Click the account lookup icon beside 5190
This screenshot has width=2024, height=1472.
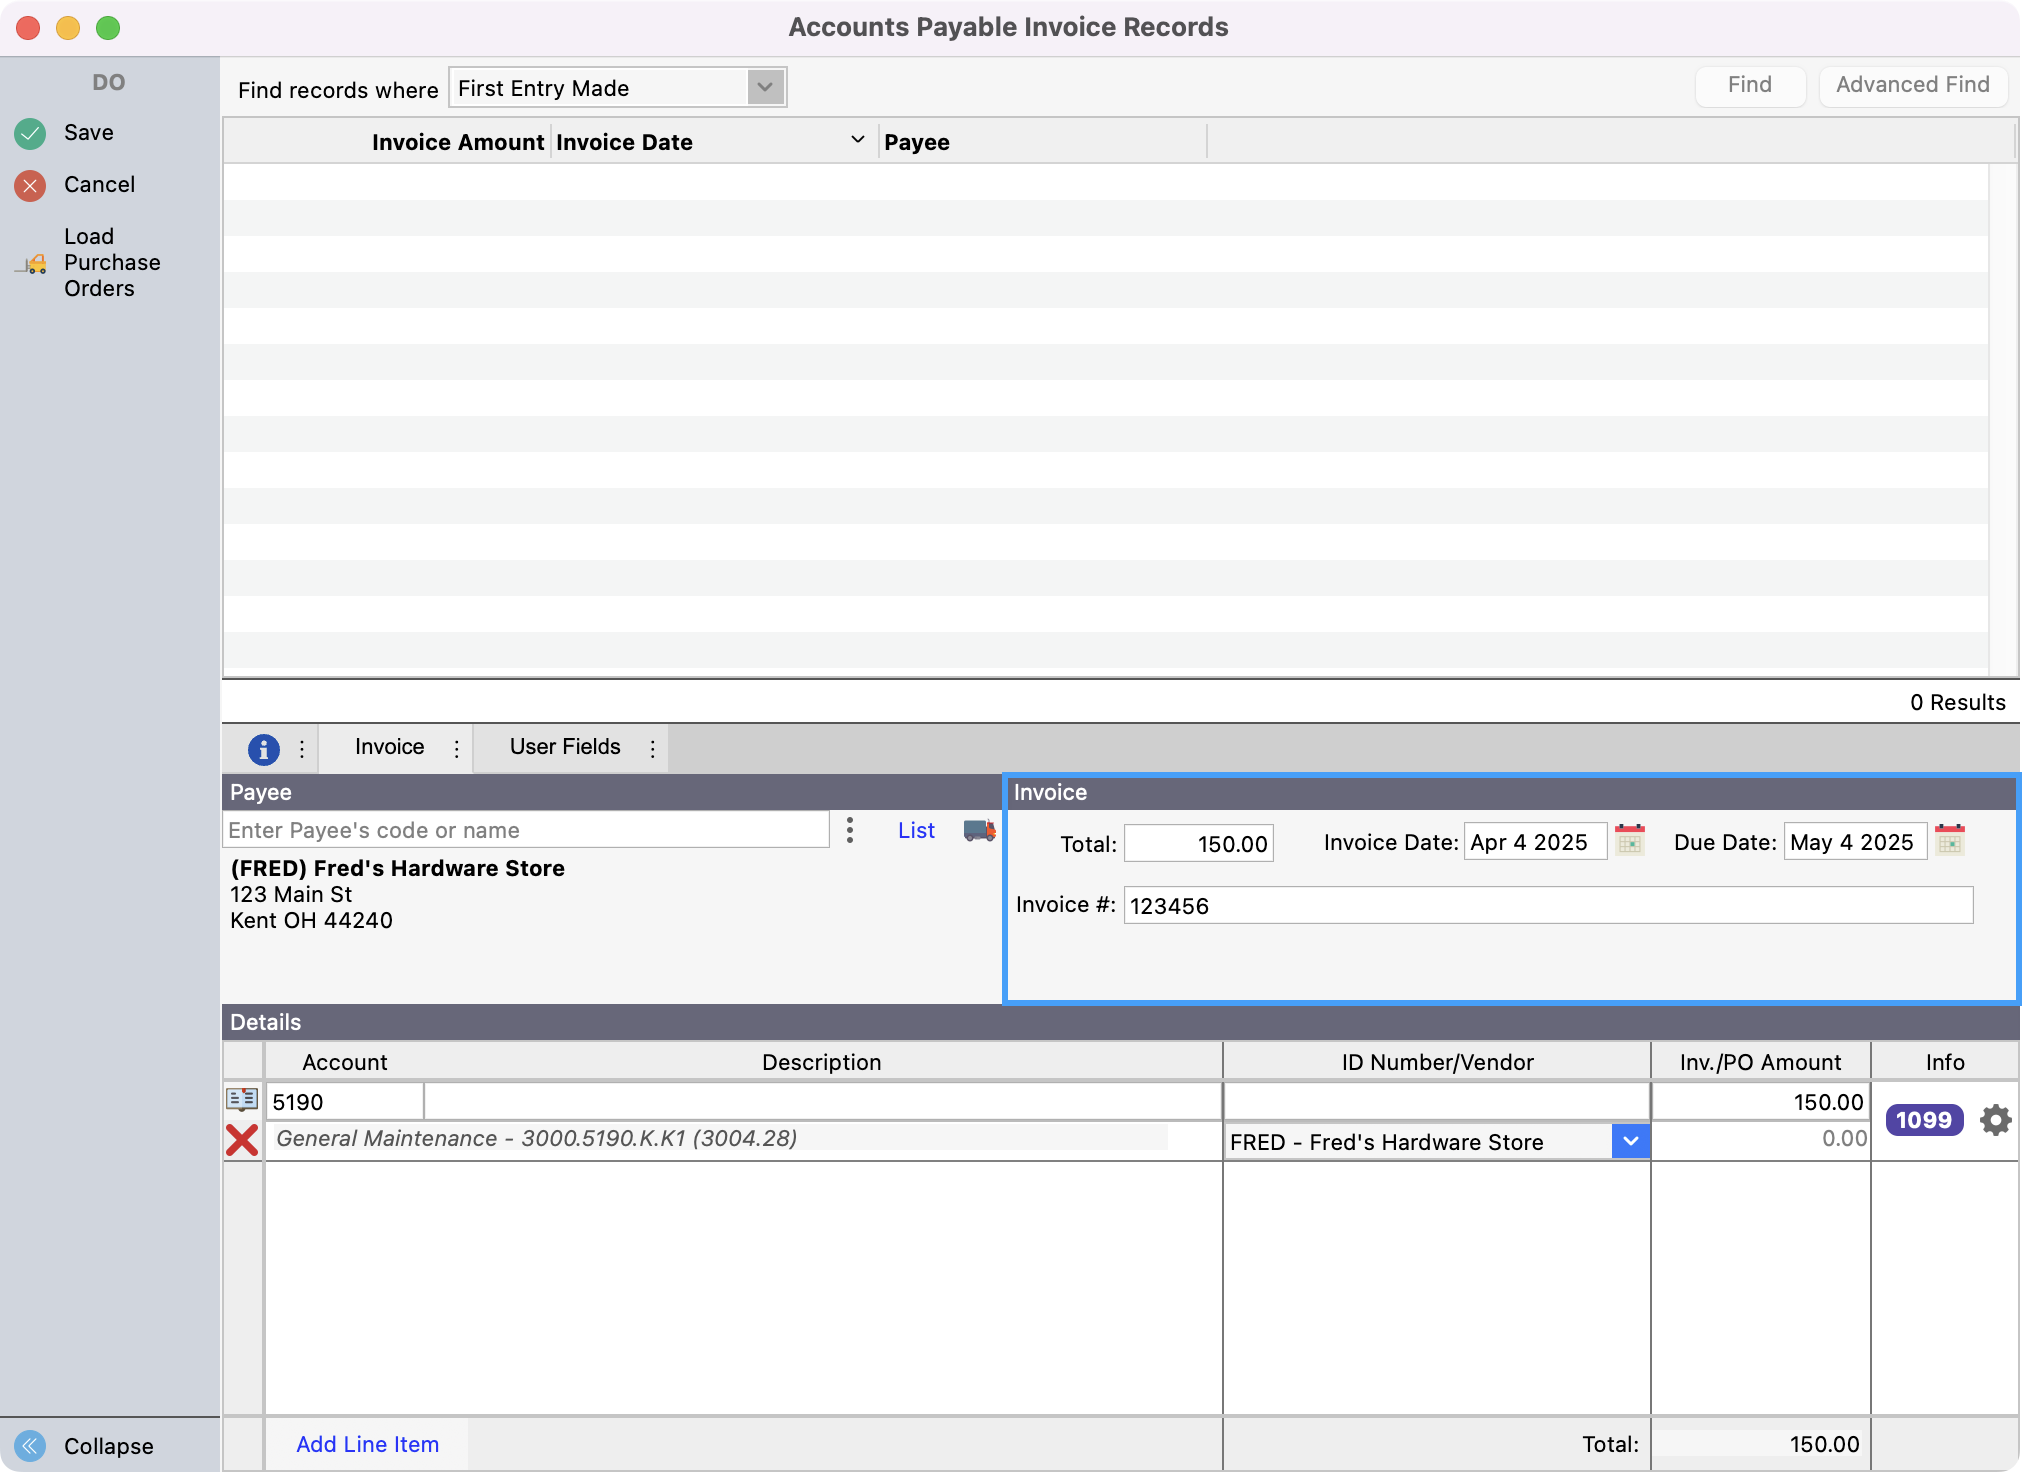241,1100
